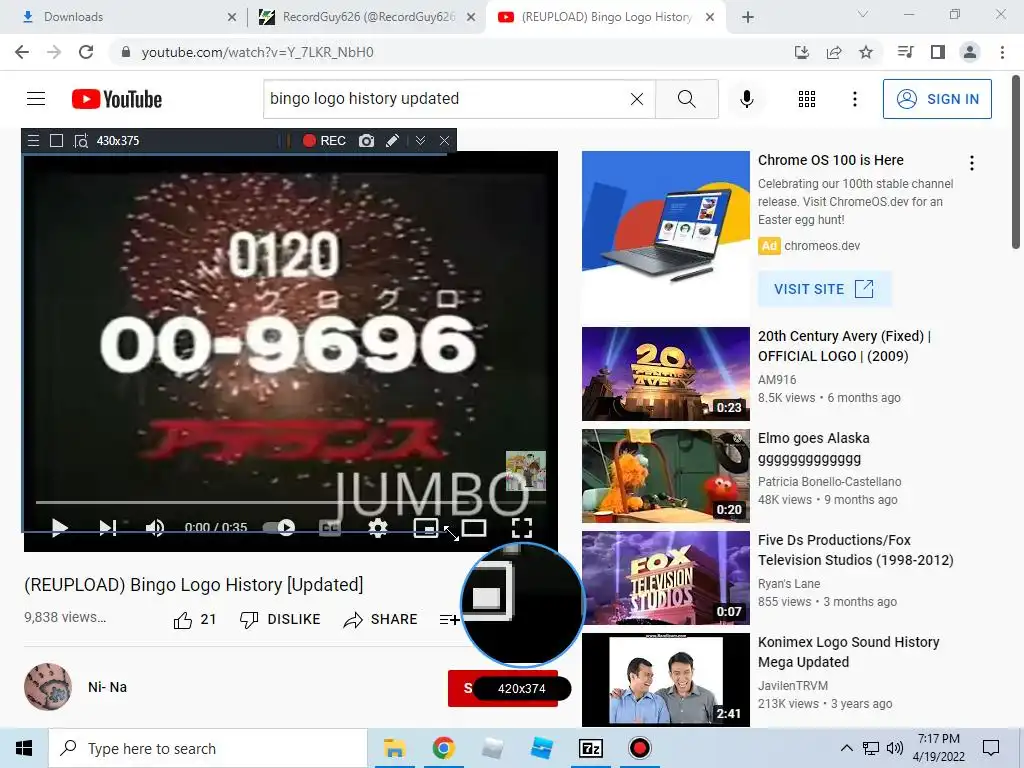Viewport: 1024px width, 768px height.
Task: Click VISIT SITE on Chrome OS ad
Action: 824,289
